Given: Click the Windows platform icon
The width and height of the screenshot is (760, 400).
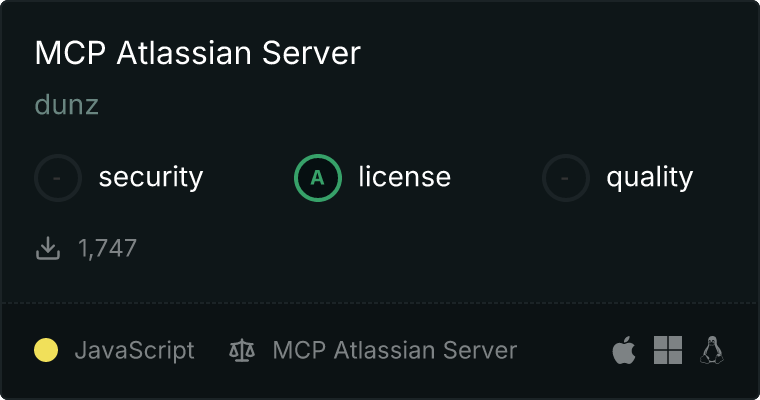Looking at the screenshot, I should click(668, 350).
